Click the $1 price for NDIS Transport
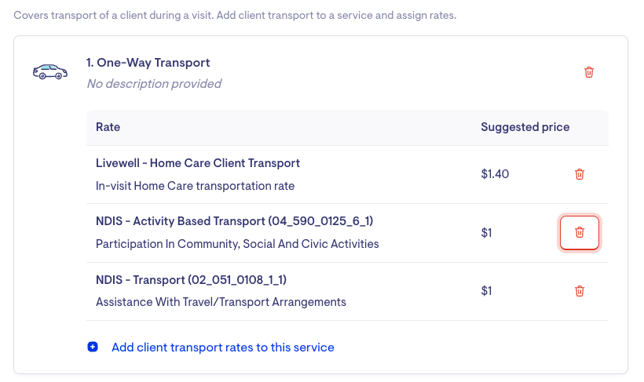644x382 pixels. [486, 291]
